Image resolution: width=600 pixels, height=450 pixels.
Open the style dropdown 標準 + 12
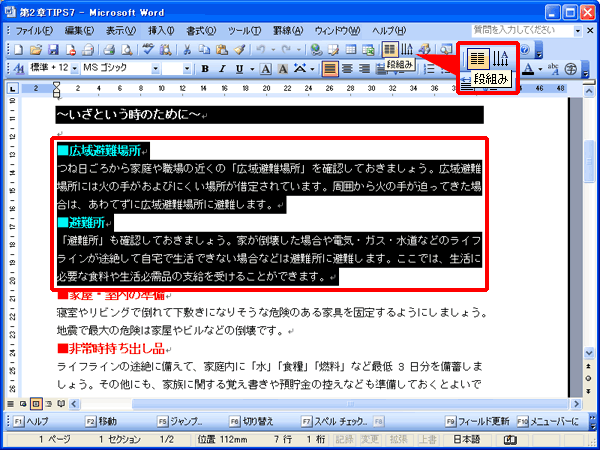[74, 69]
